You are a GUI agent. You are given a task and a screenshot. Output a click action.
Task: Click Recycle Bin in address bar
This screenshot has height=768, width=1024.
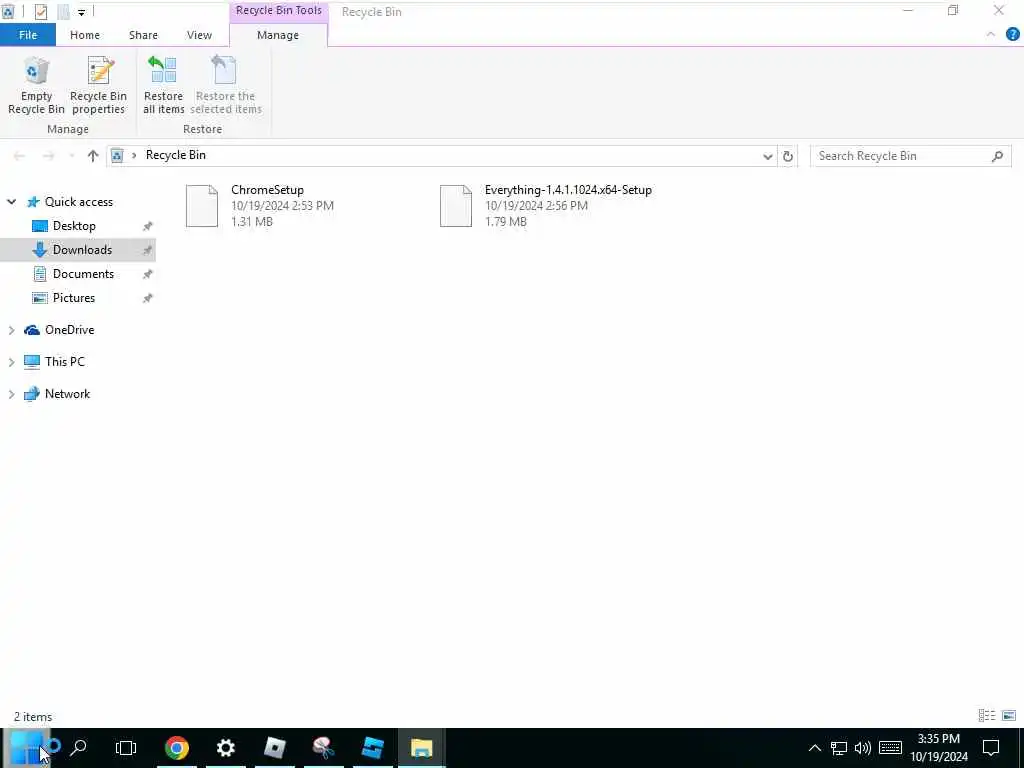tap(176, 155)
